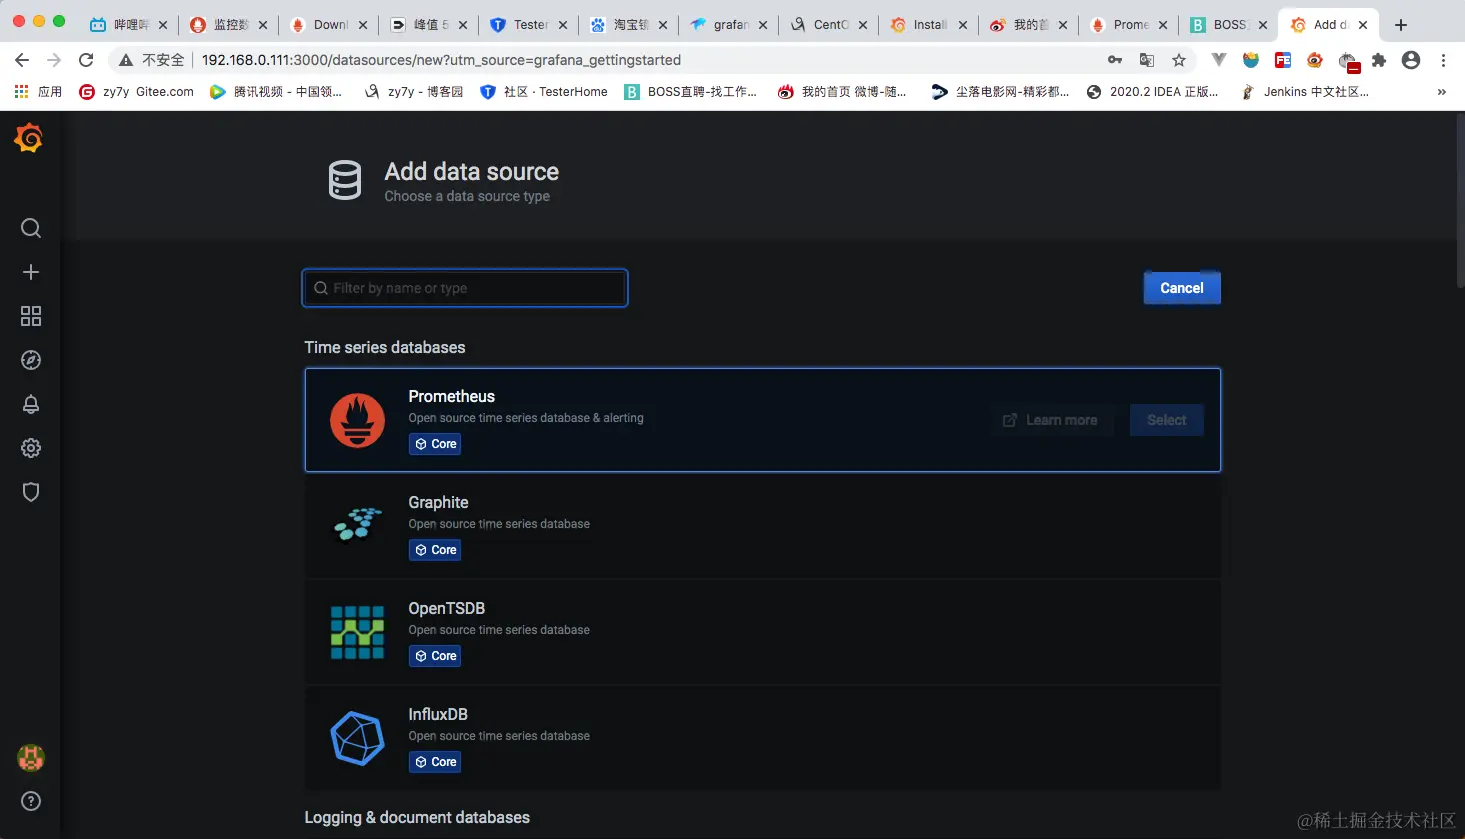Click the Core badge under Prometheus

[435, 444]
